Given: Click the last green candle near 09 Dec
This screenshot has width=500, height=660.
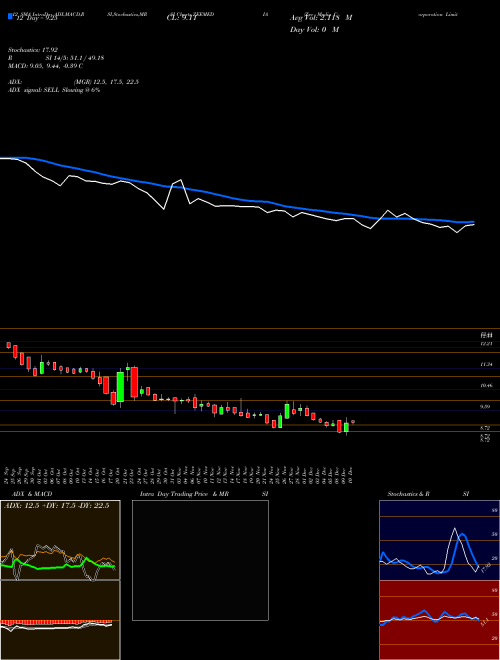Looking at the screenshot, I should pyautogui.click(x=346, y=427).
